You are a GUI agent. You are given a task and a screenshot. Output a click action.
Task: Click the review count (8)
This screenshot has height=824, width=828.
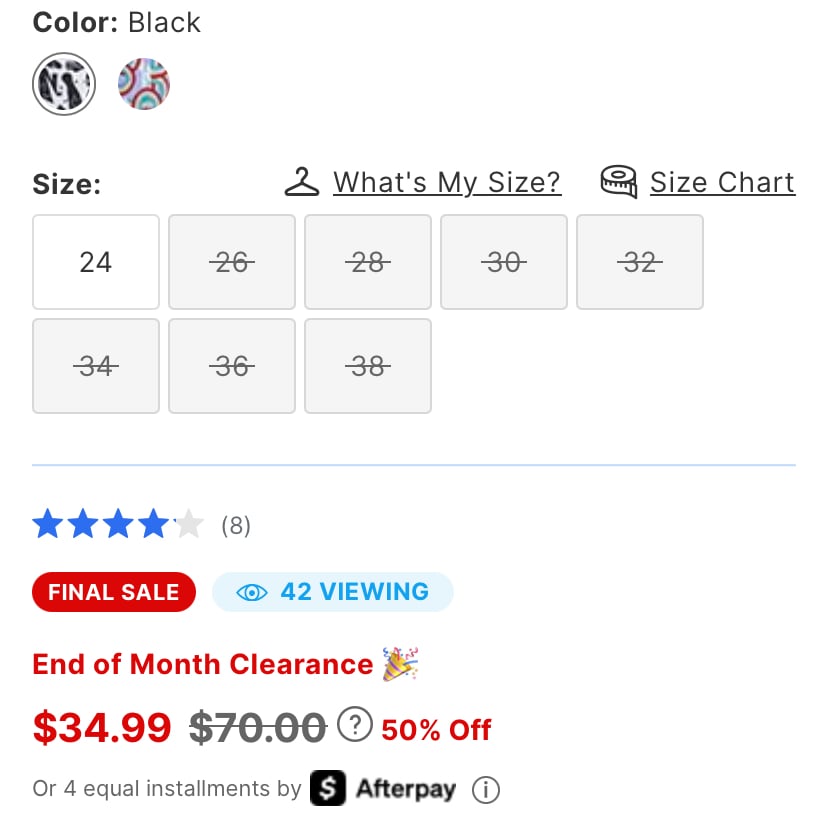click(236, 526)
